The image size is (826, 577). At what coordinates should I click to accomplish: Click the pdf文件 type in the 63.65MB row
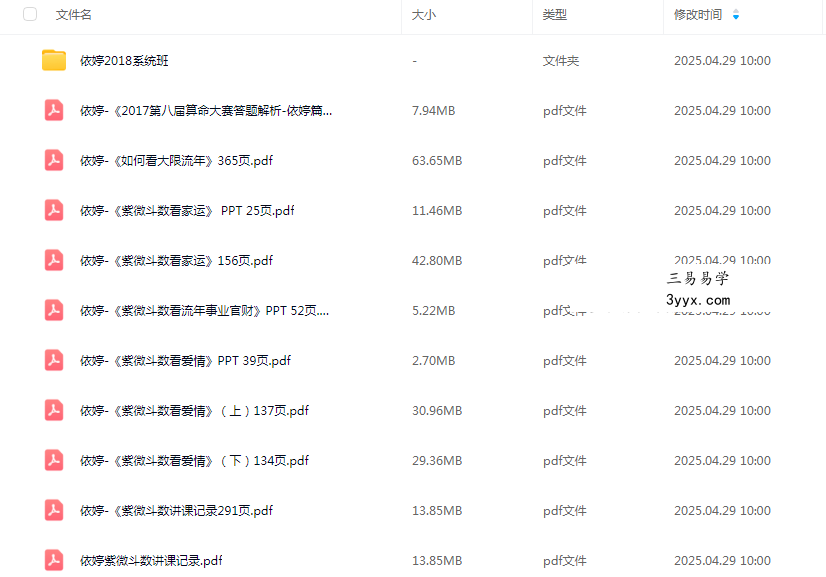565,161
